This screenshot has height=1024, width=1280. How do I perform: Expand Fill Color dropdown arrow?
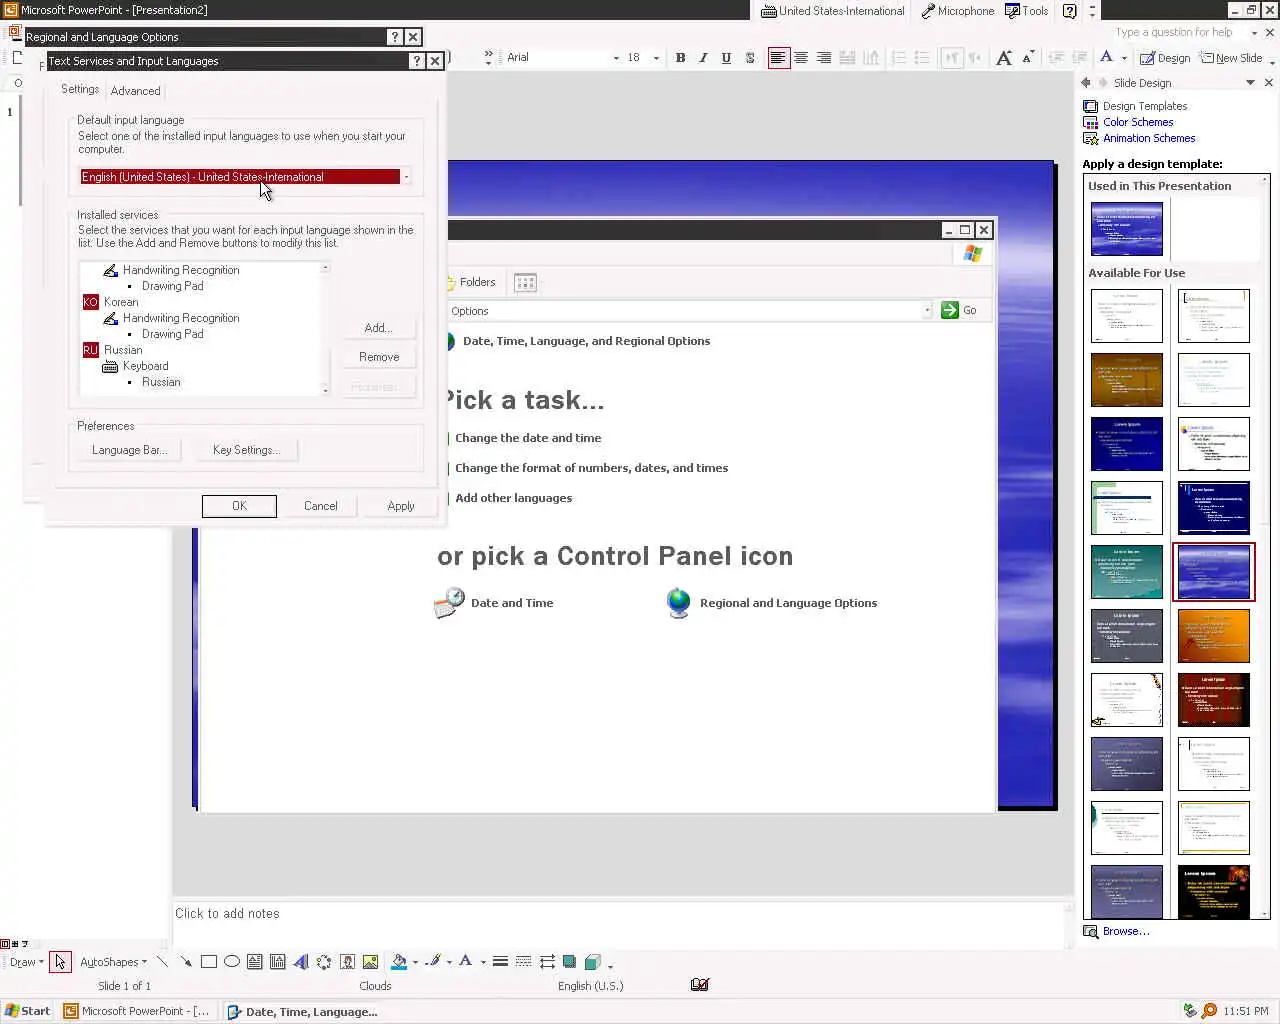click(415, 962)
